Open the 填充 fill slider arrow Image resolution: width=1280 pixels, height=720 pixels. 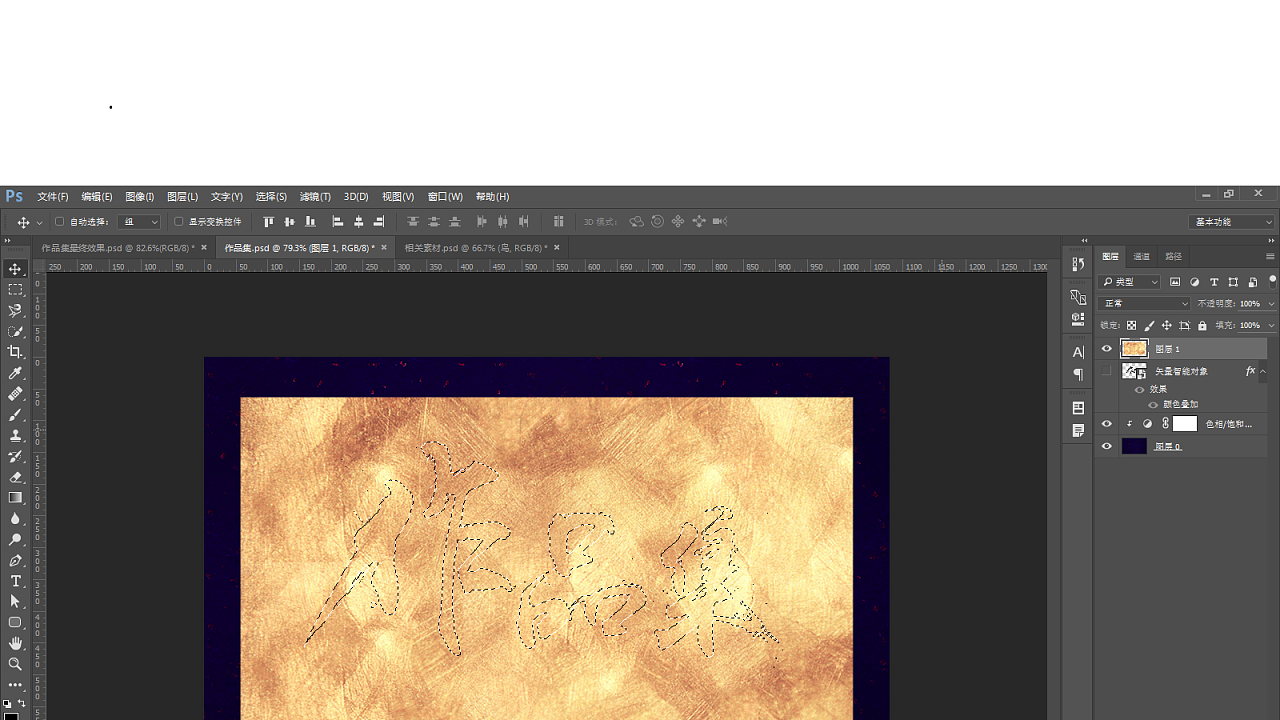click(1271, 326)
